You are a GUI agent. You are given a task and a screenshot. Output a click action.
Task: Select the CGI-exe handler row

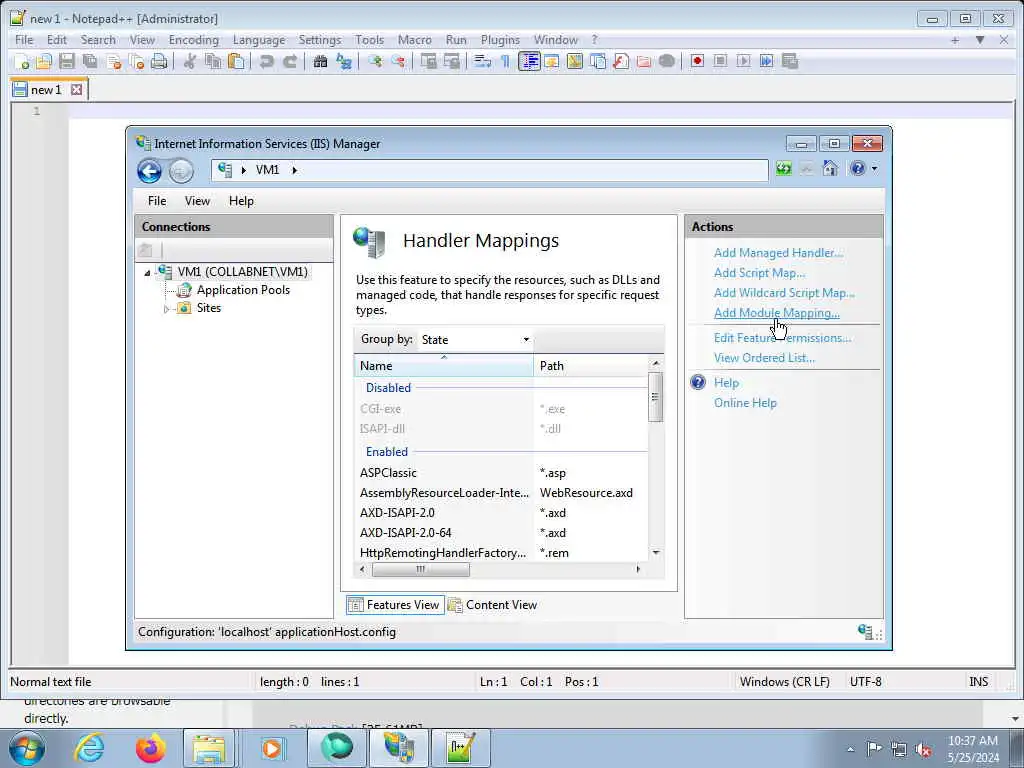tap(501, 409)
